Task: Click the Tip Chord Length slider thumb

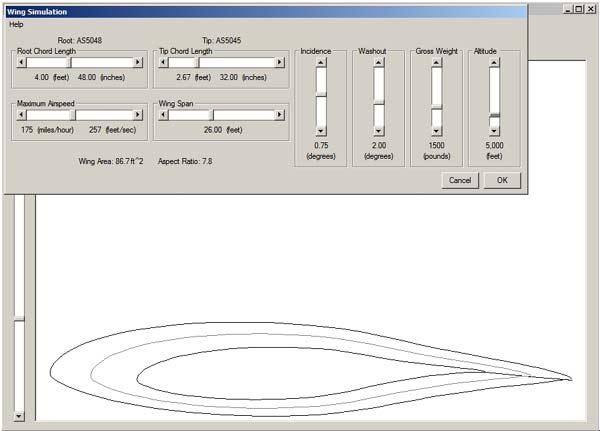Action: point(198,62)
